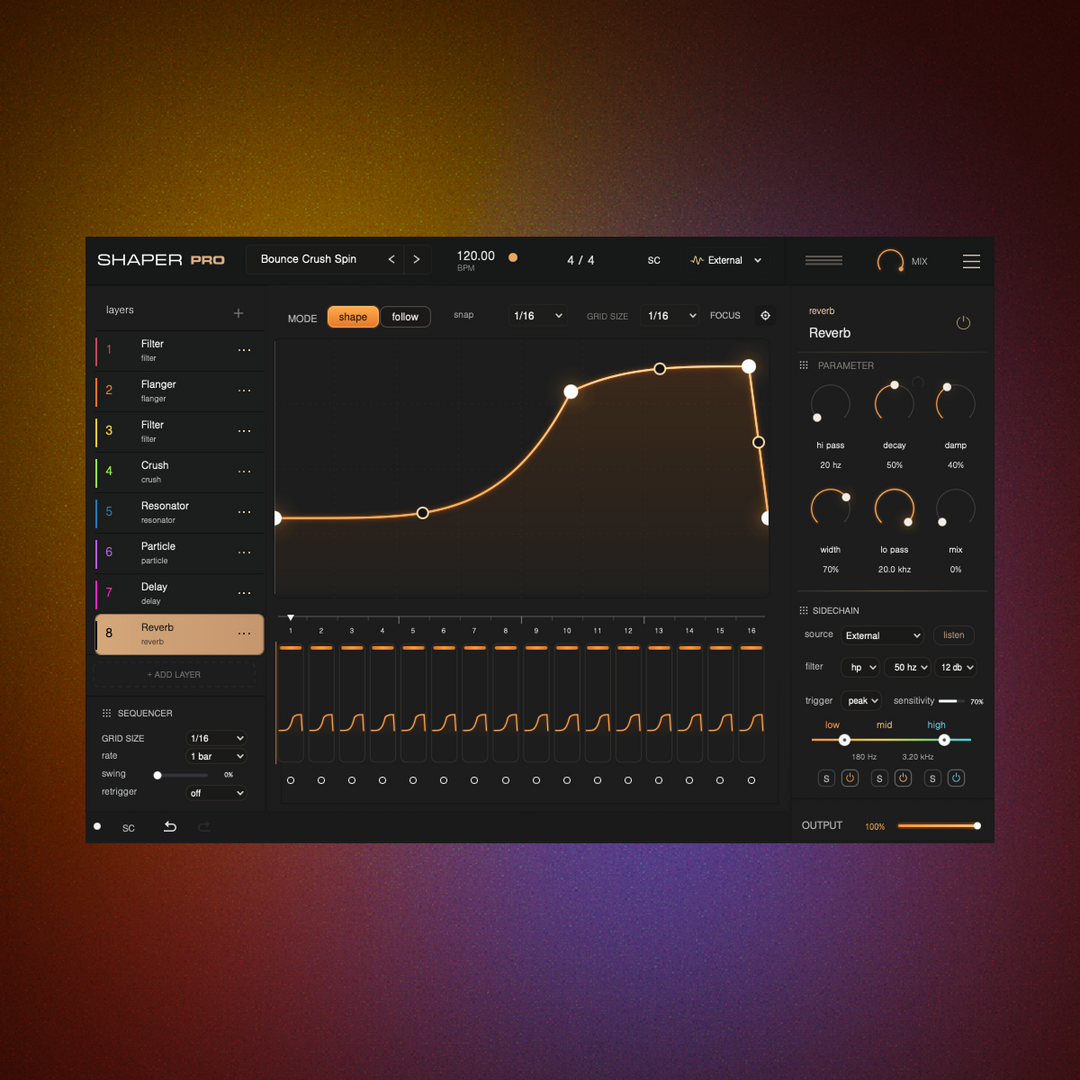Open options menu for Resonator layer
This screenshot has width=1080, height=1080.
tap(245, 512)
